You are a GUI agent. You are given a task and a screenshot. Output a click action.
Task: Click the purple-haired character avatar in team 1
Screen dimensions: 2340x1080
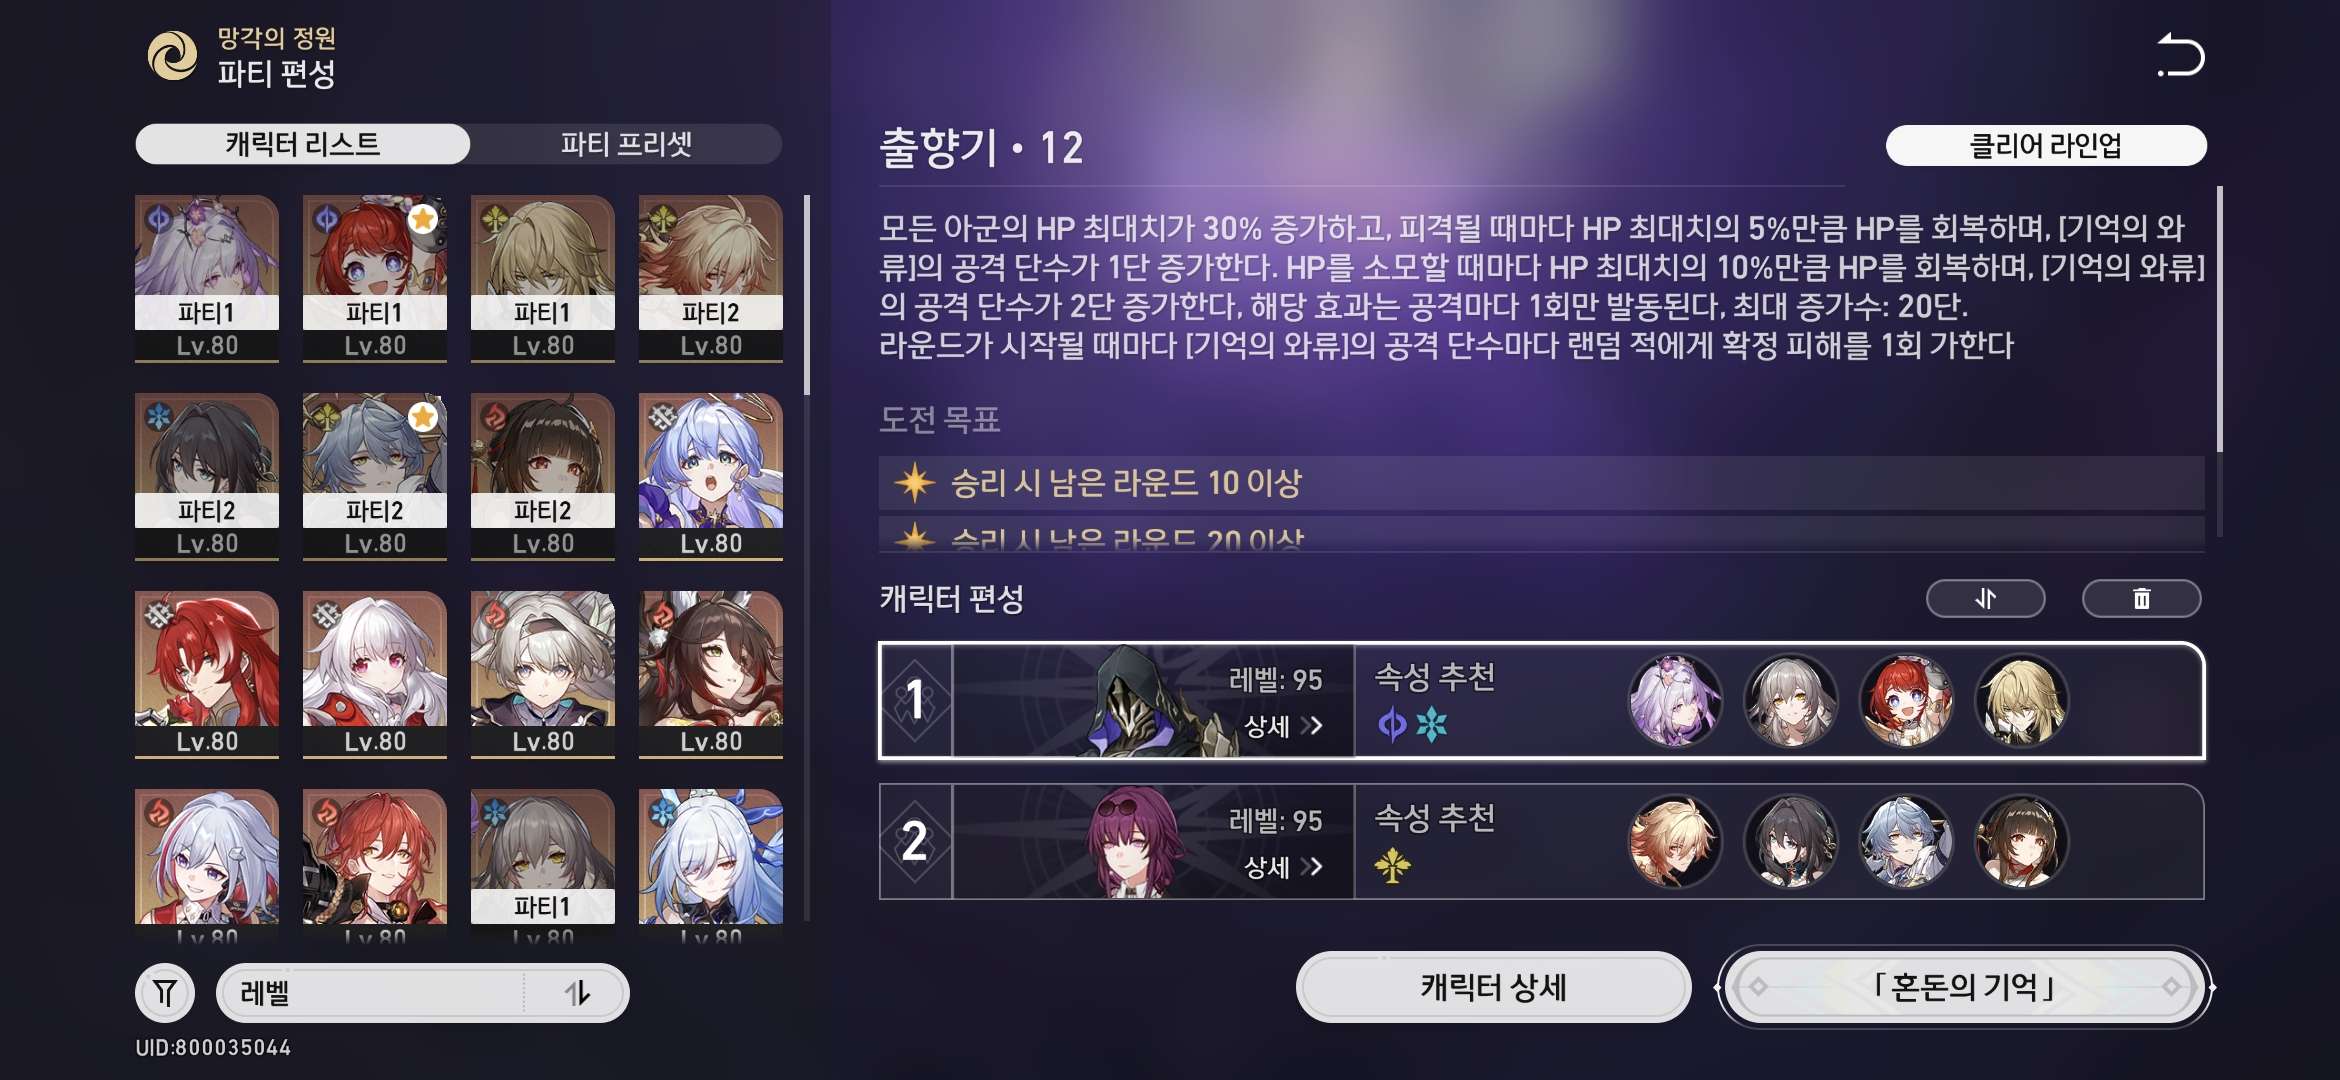click(x=1675, y=700)
